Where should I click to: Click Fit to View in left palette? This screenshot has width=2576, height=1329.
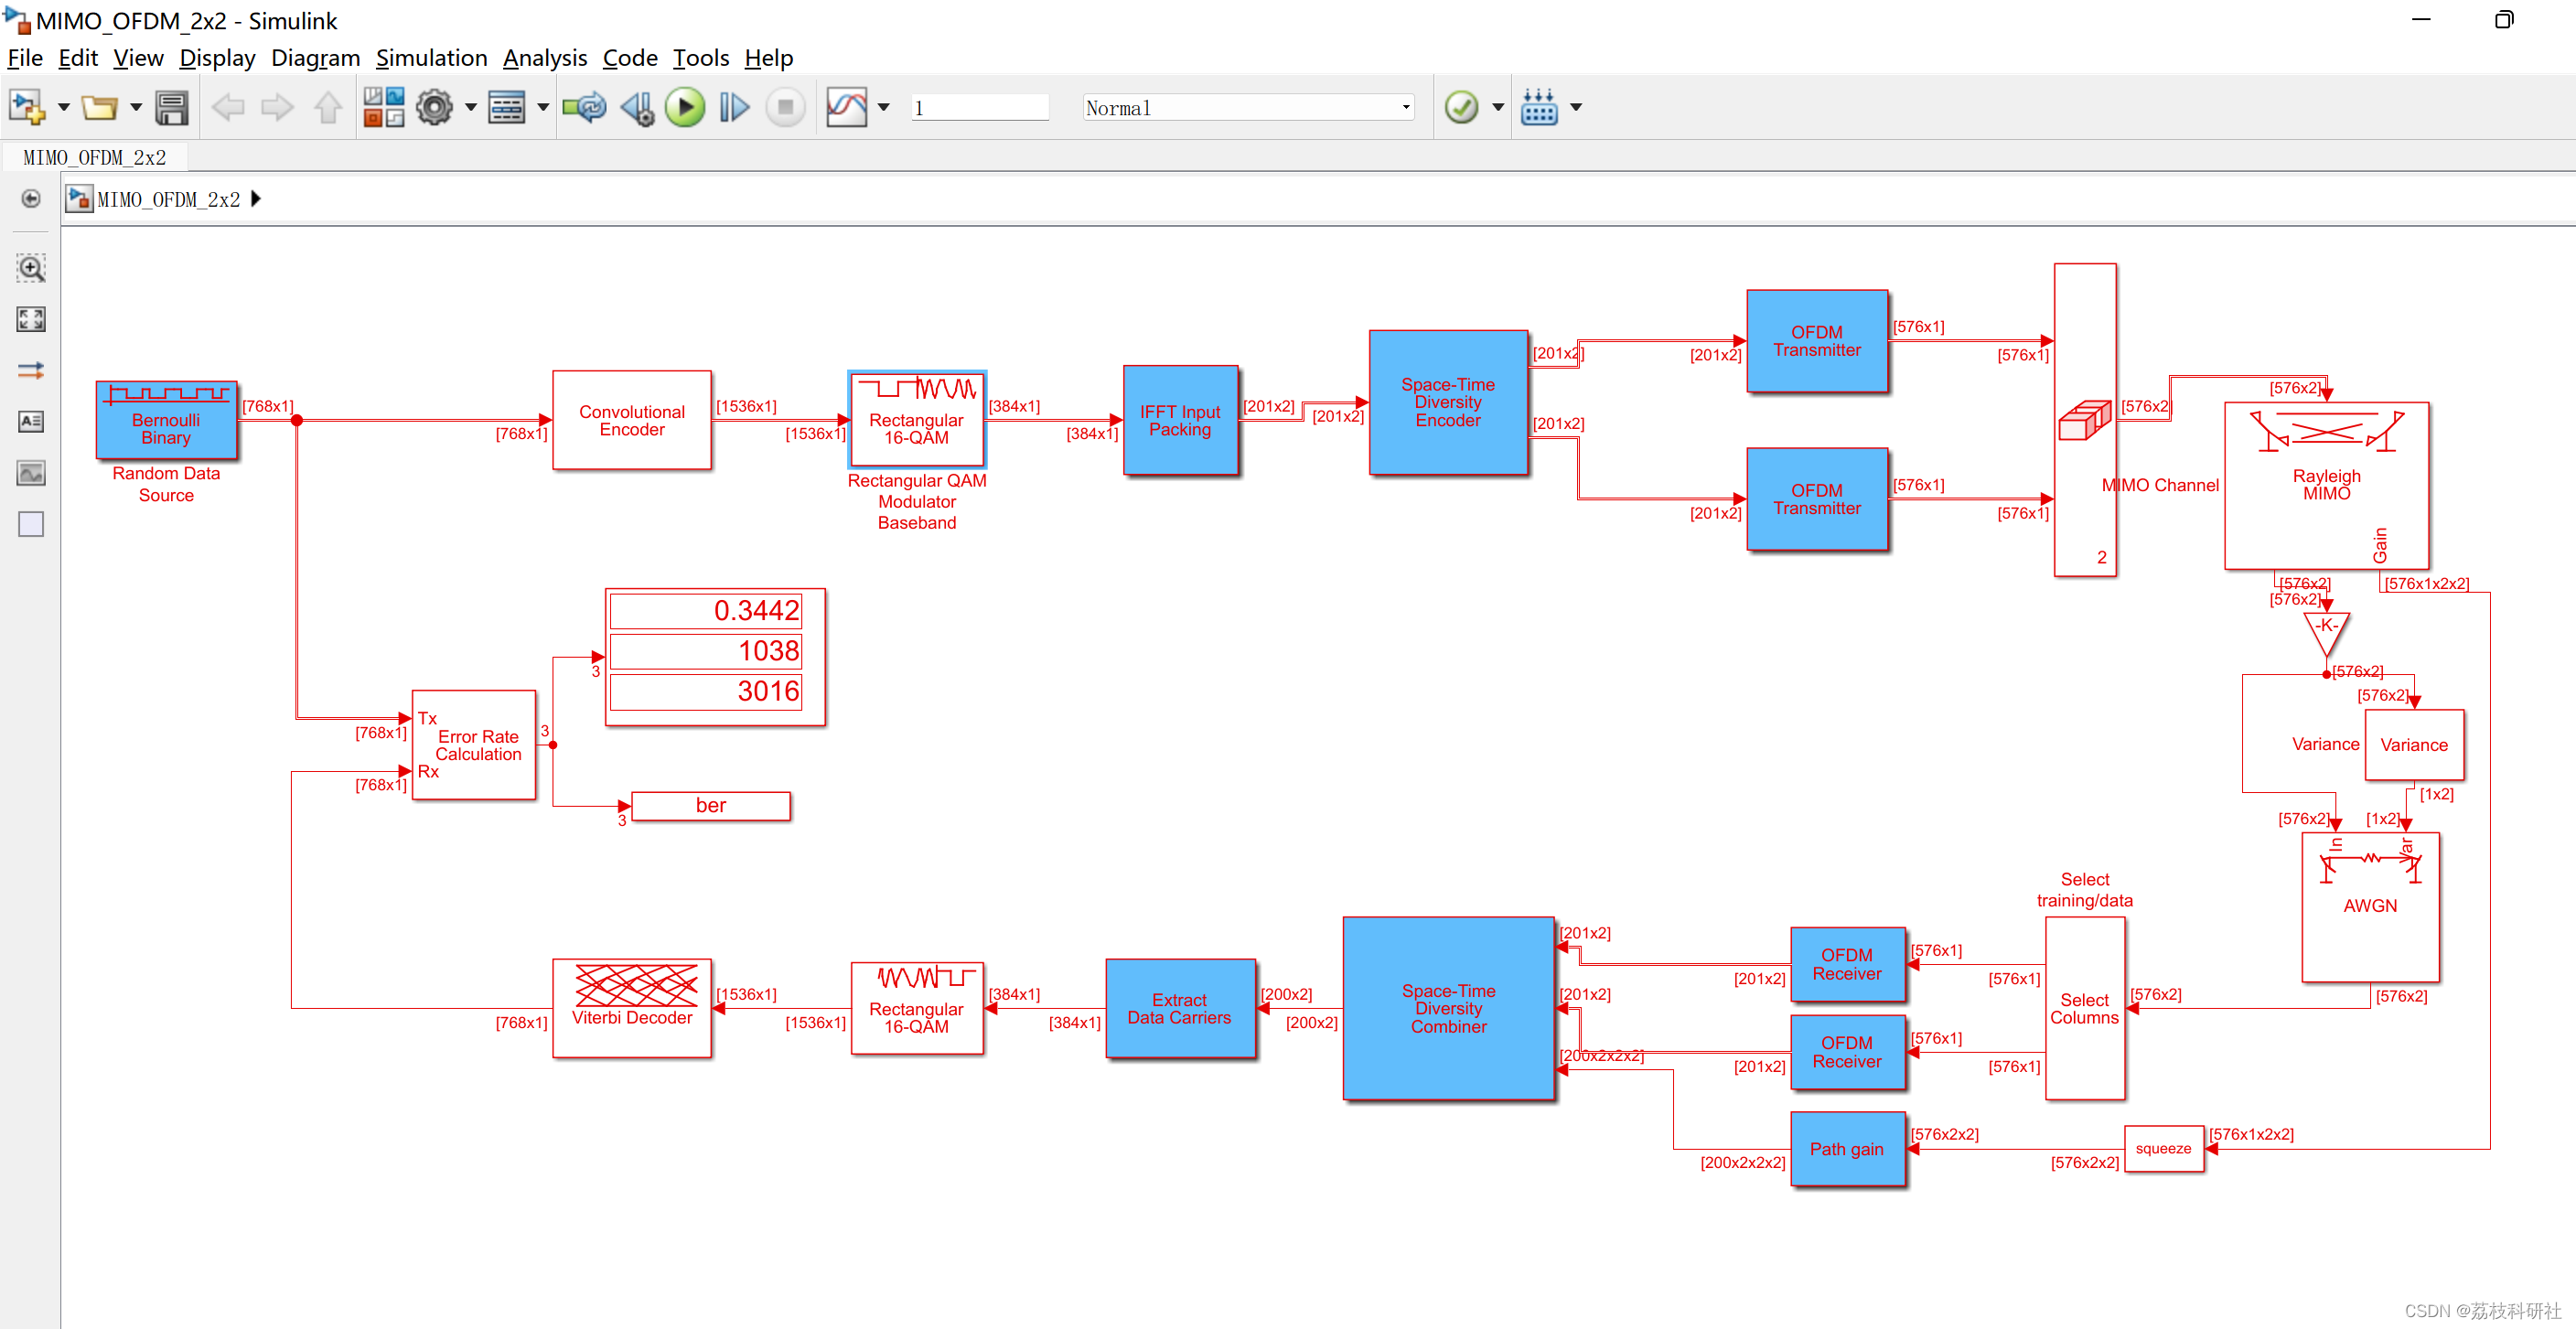coord(31,319)
